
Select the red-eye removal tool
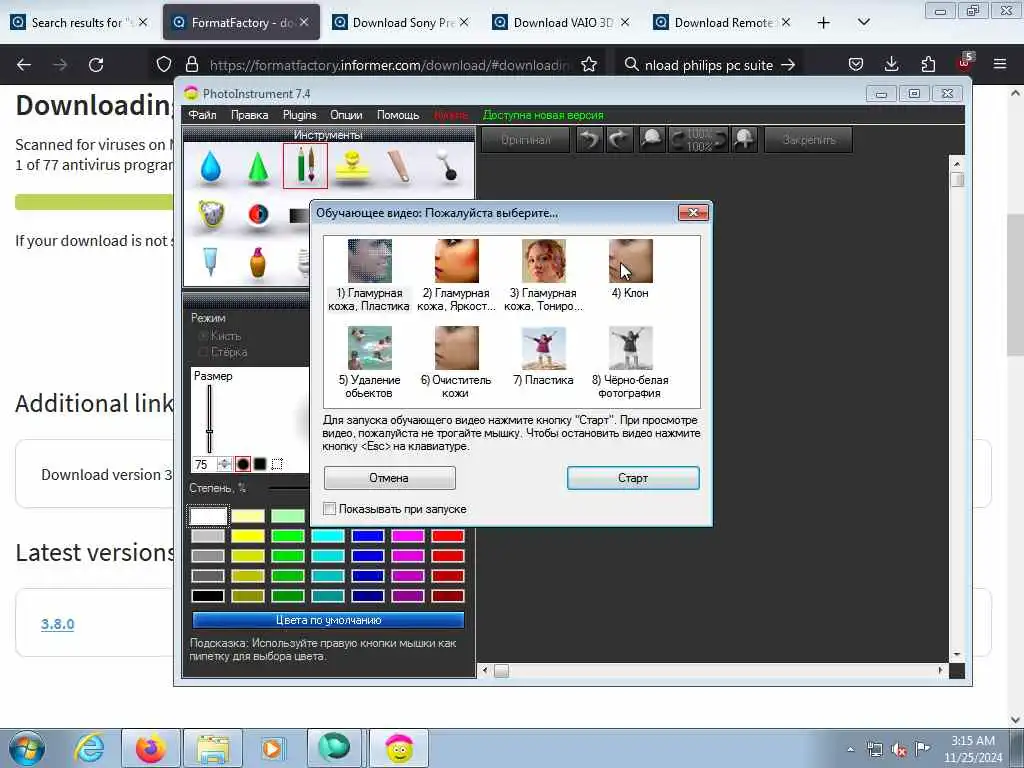259,214
